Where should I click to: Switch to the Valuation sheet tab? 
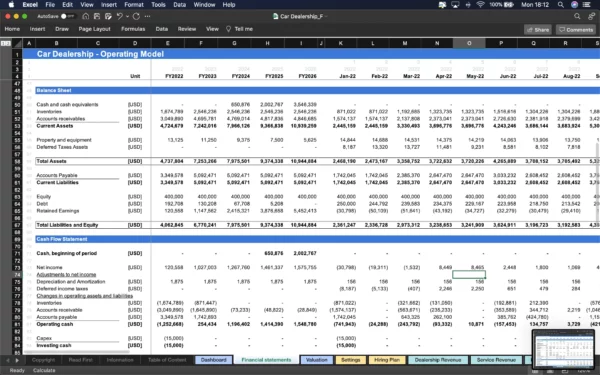click(316, 360)
